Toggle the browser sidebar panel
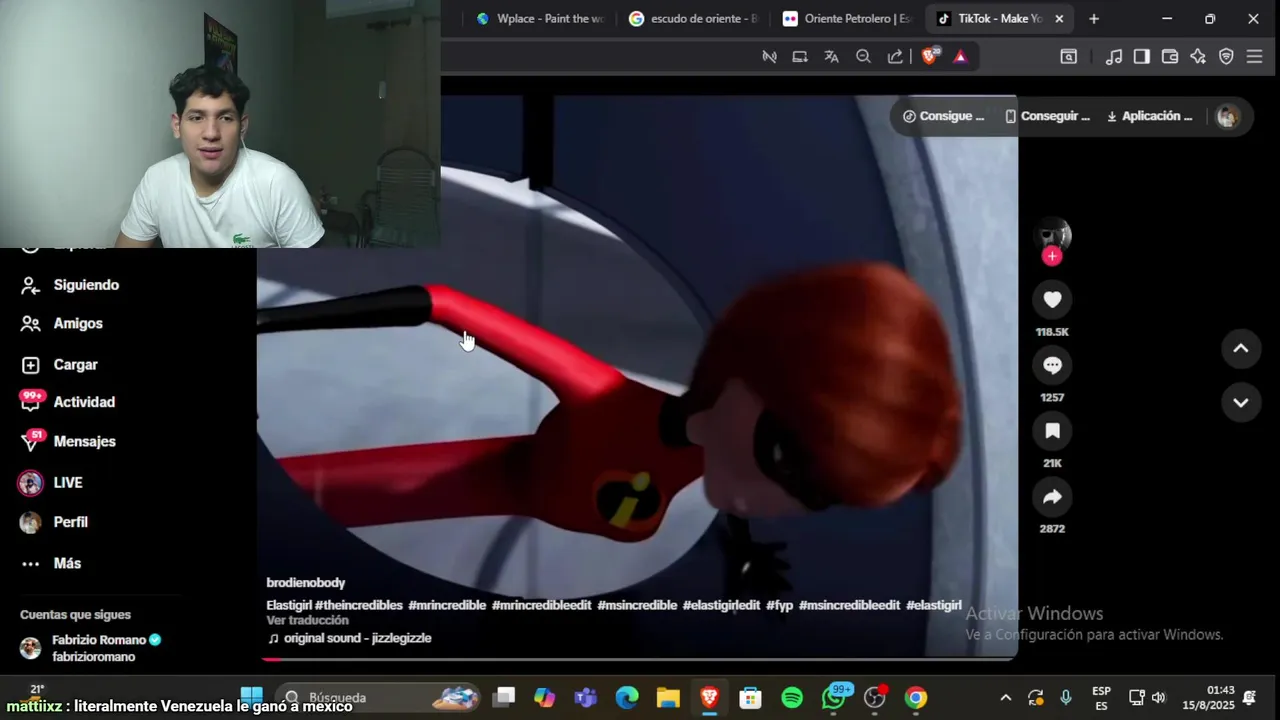 tap(1142, 57)
